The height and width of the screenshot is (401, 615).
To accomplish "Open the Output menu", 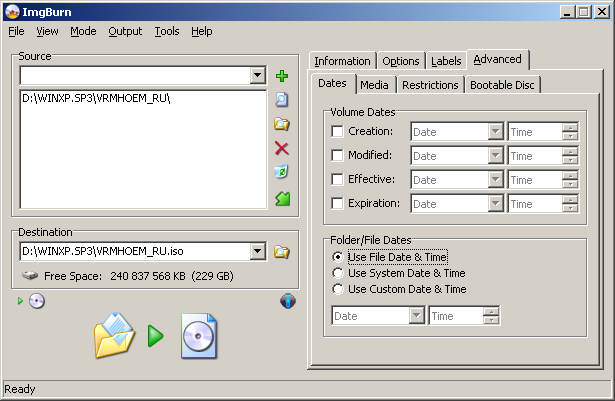I will [x=125, y=31].
